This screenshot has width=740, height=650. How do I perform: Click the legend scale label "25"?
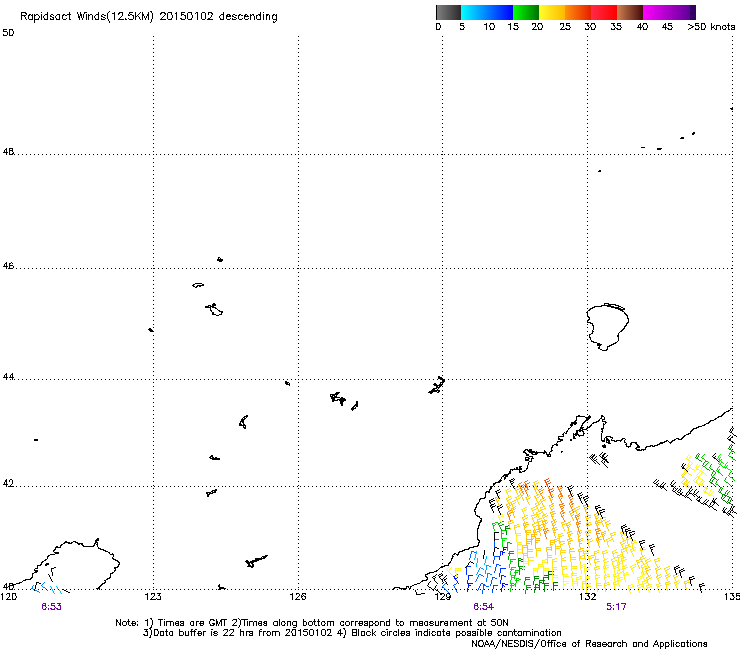tap(565, 26)
